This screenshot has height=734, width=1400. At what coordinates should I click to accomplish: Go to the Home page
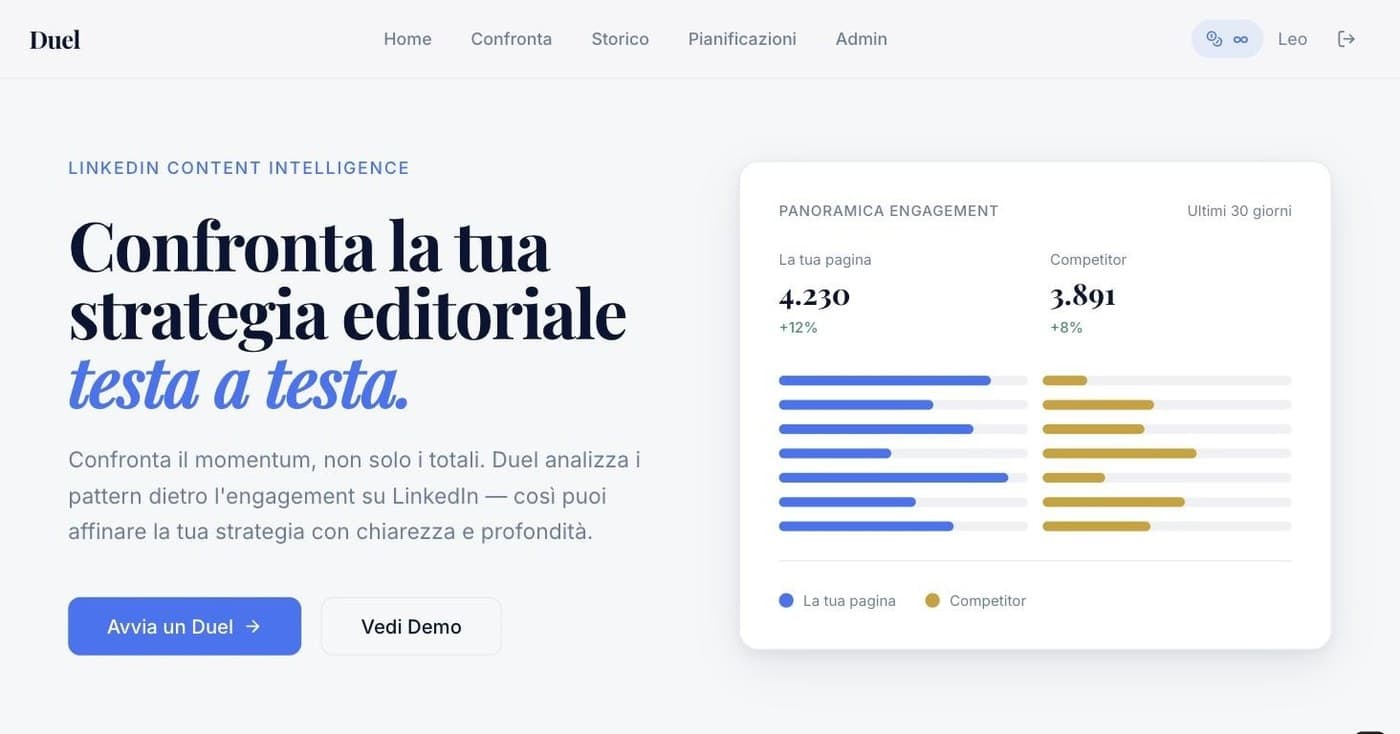pyautogui.click(x=408, y=39)
